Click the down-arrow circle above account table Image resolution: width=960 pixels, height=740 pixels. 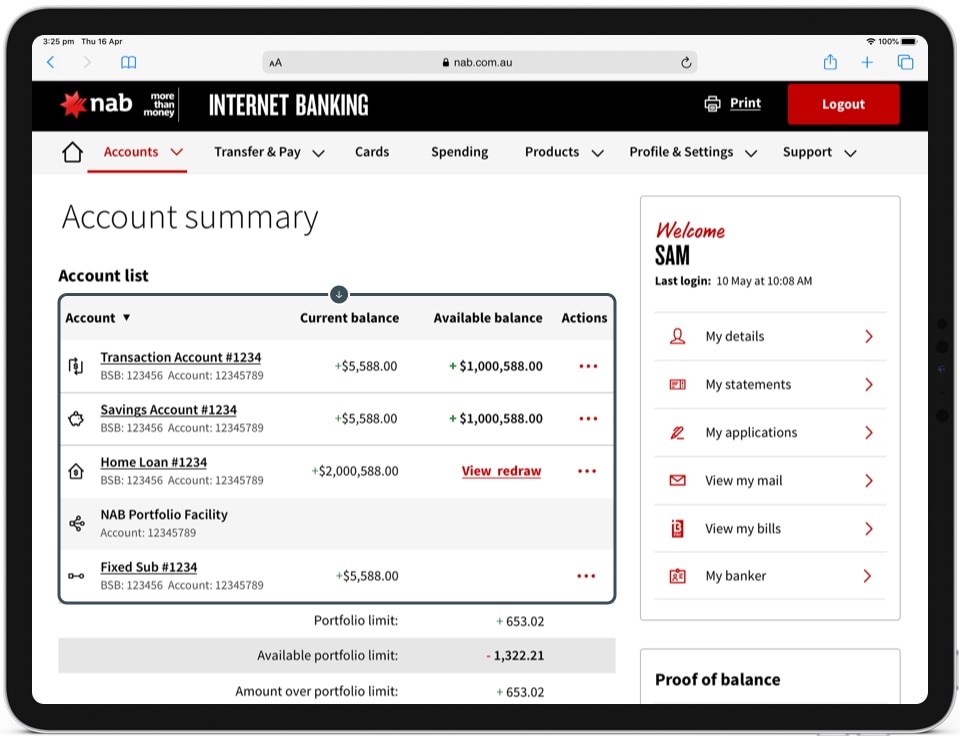coord(339,294)
